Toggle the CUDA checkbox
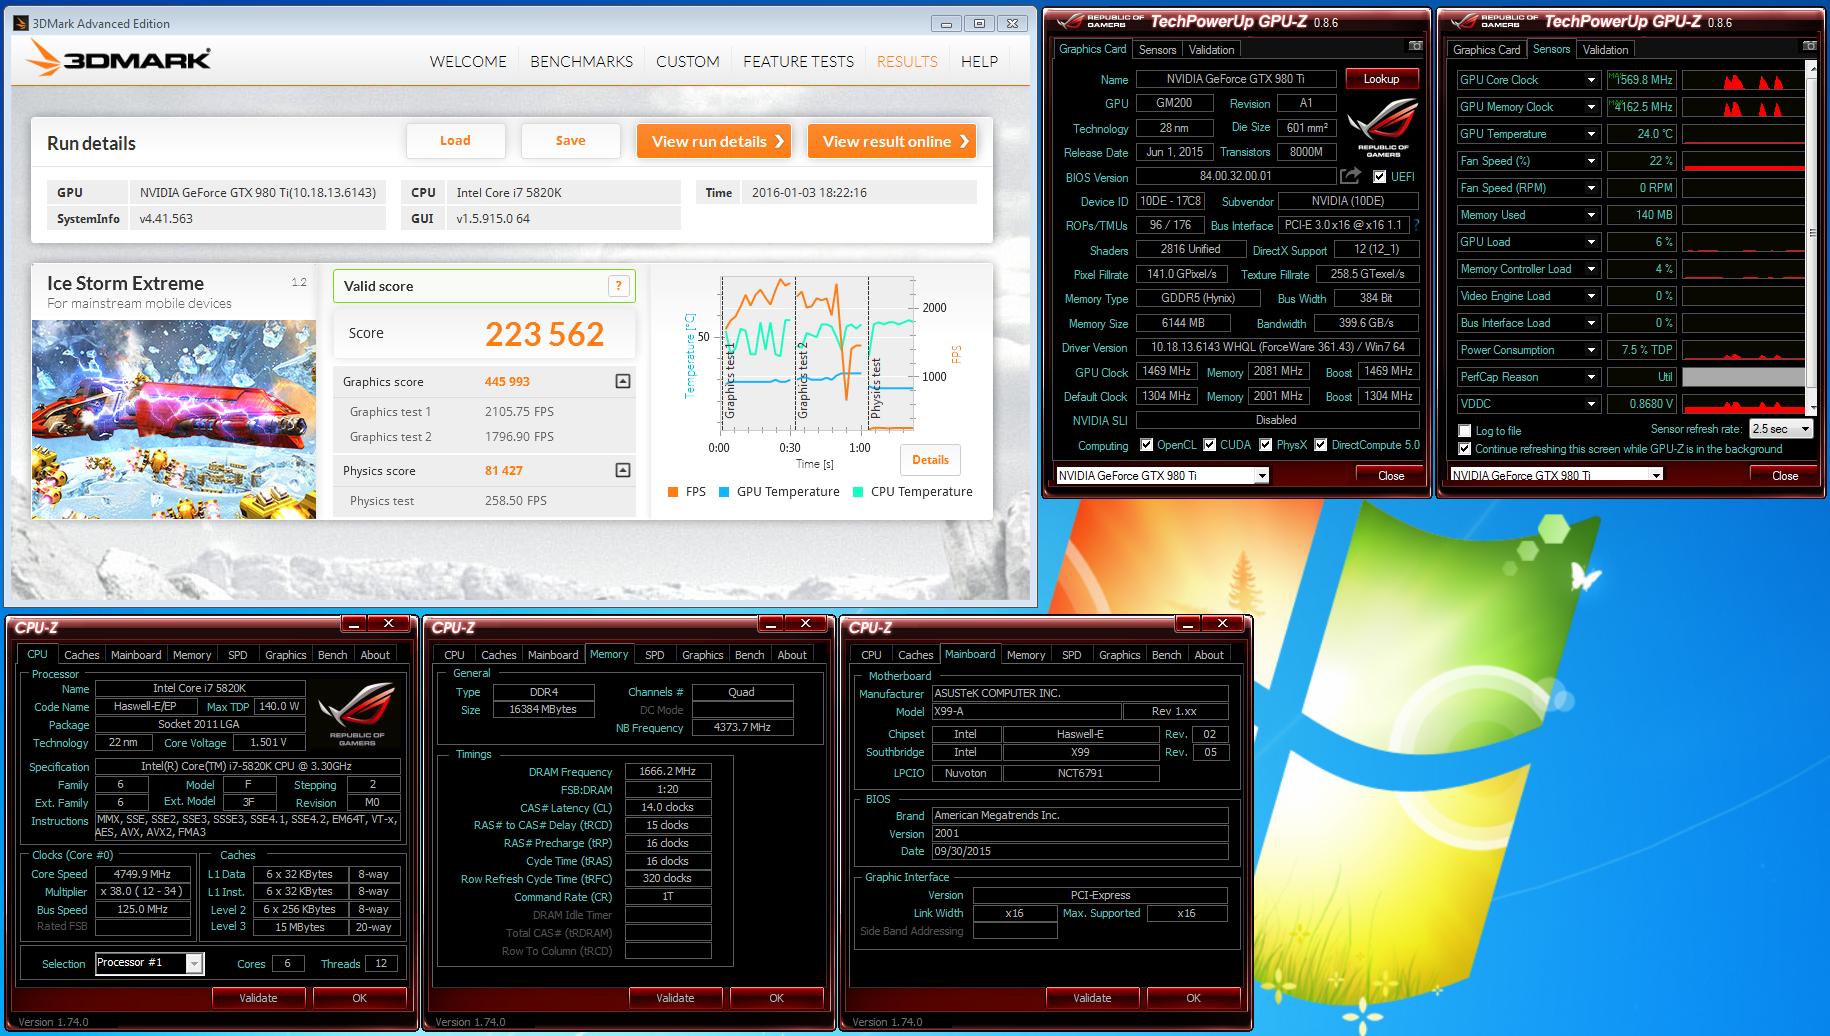Image resolution: width=1830 pixels, height=1036 pixels. tap(1210, 445)
